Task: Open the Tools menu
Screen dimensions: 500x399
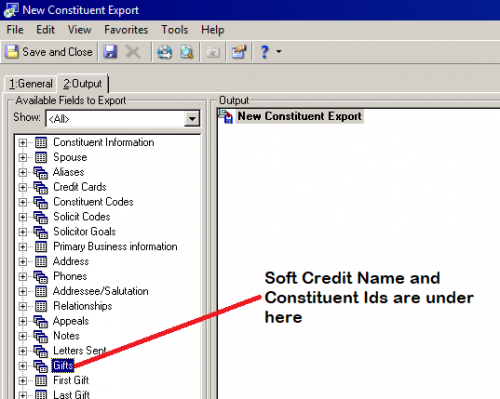Action: pyautogui.click(x=175, y=30)
